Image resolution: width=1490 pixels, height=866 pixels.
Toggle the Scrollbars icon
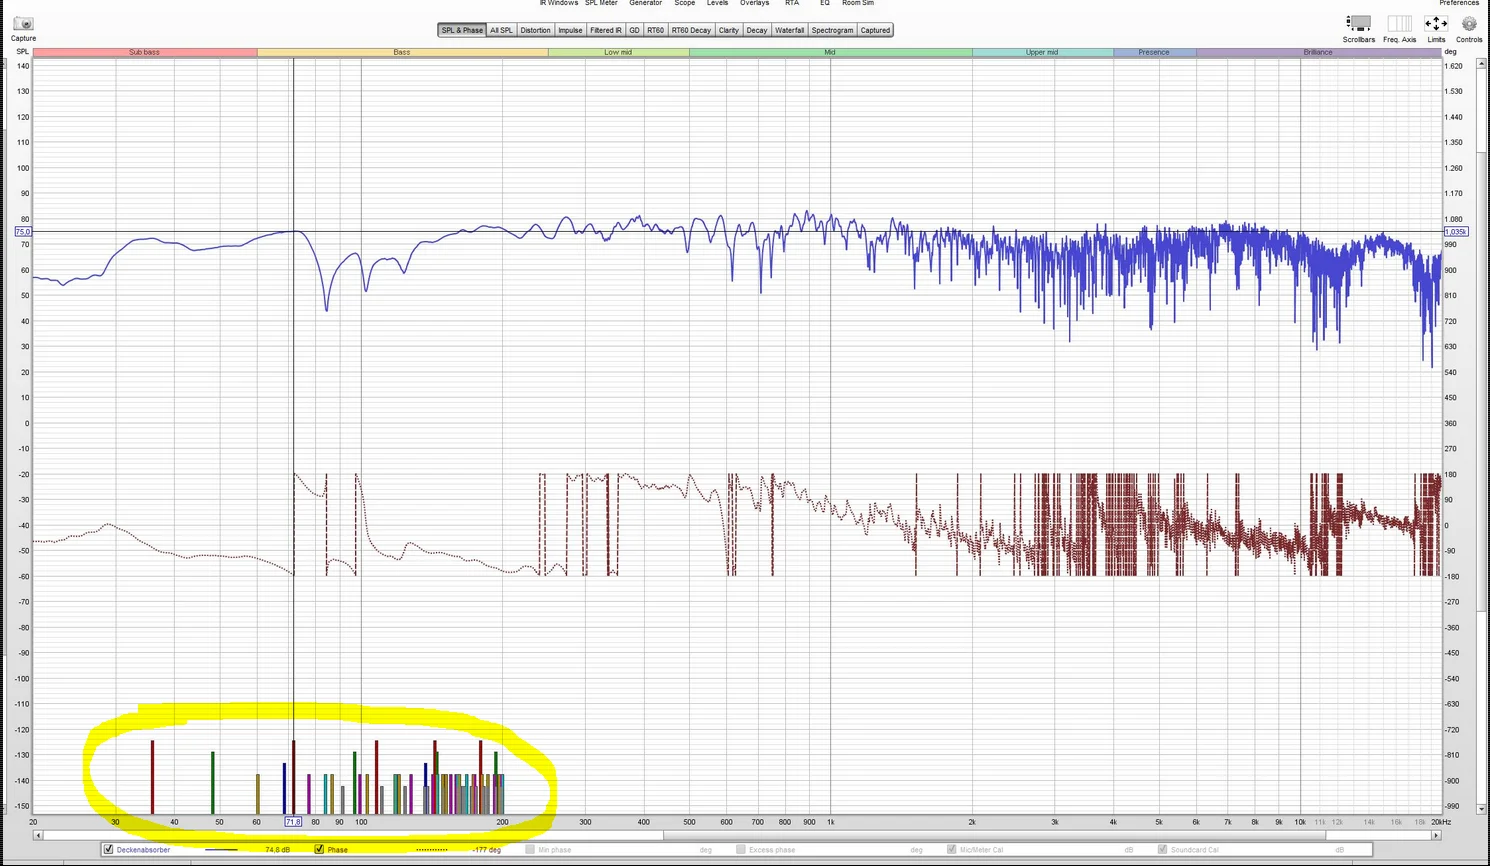point(1358,23)
